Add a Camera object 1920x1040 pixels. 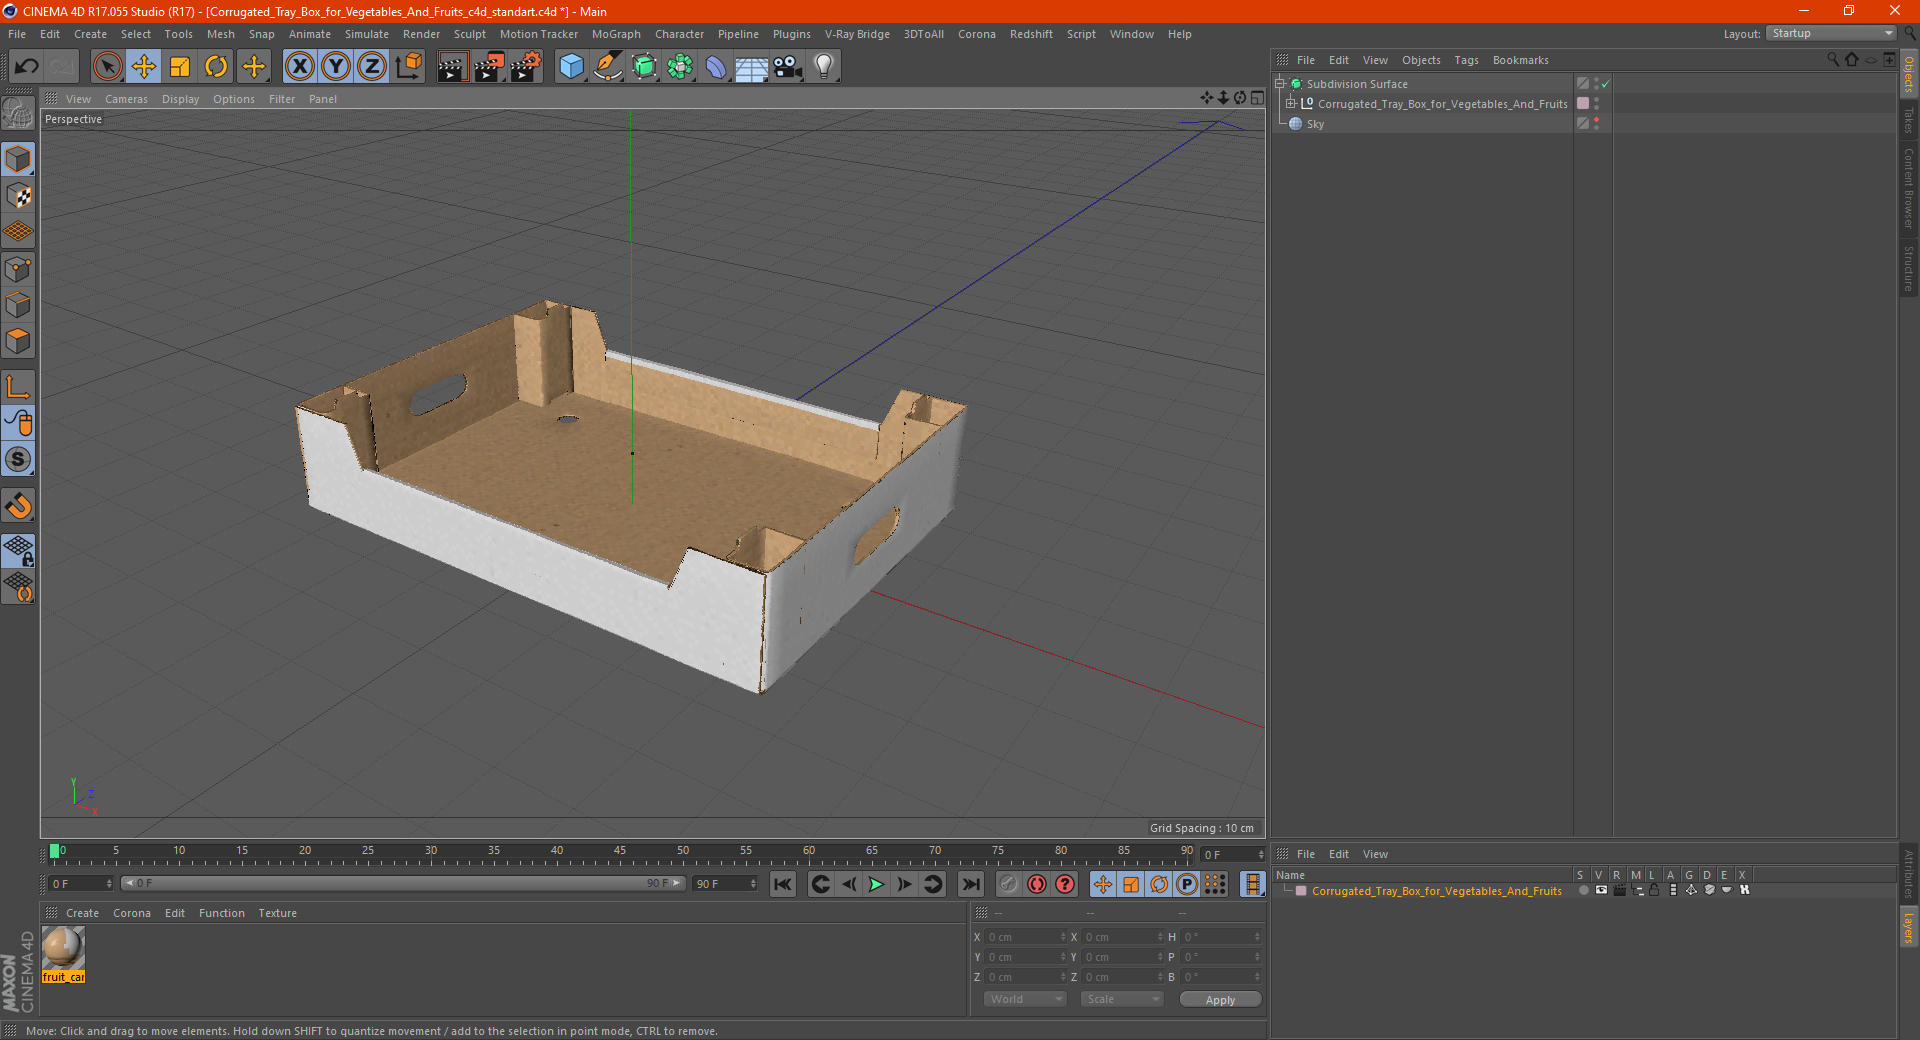point(787,67)
